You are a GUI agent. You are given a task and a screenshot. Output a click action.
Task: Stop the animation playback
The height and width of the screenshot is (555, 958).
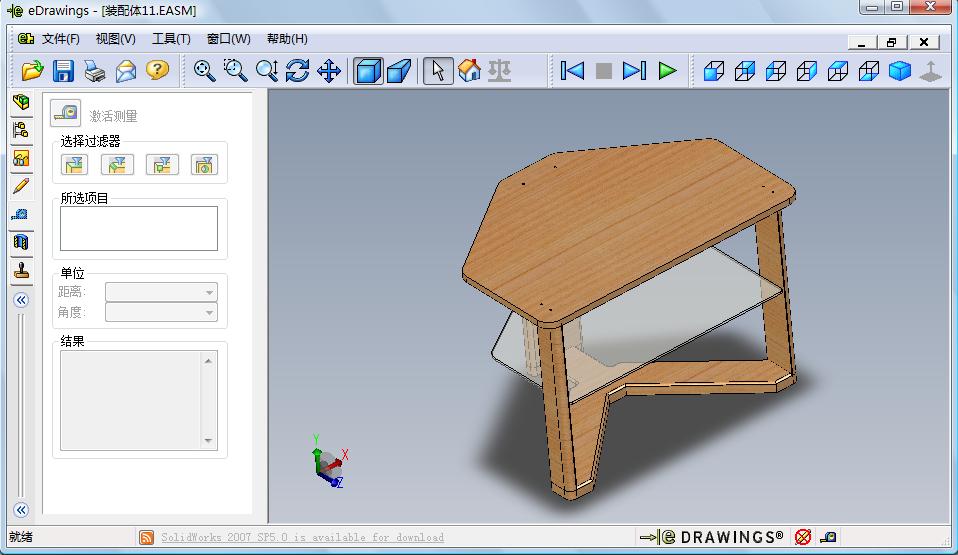coord(604,71)
